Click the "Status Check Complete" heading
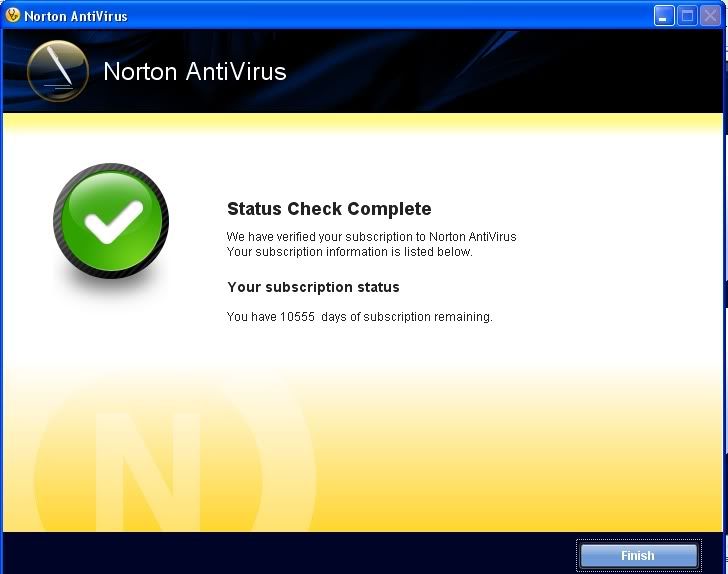The height and width of the screenshot is (574, 728). tap(329, 209)
